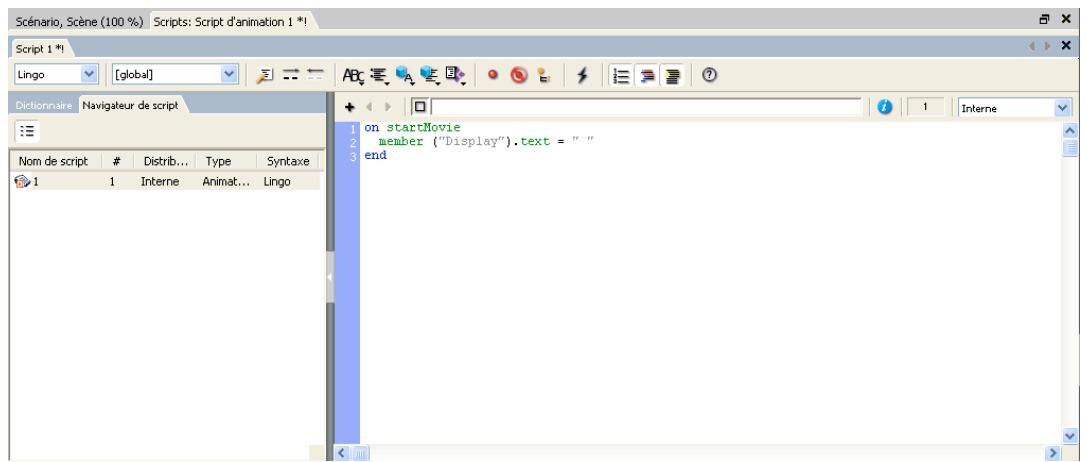Click the Ignore breakpoints crossed red icon
The width and height of the screenshot is (1087, 462).
(519, 75)
